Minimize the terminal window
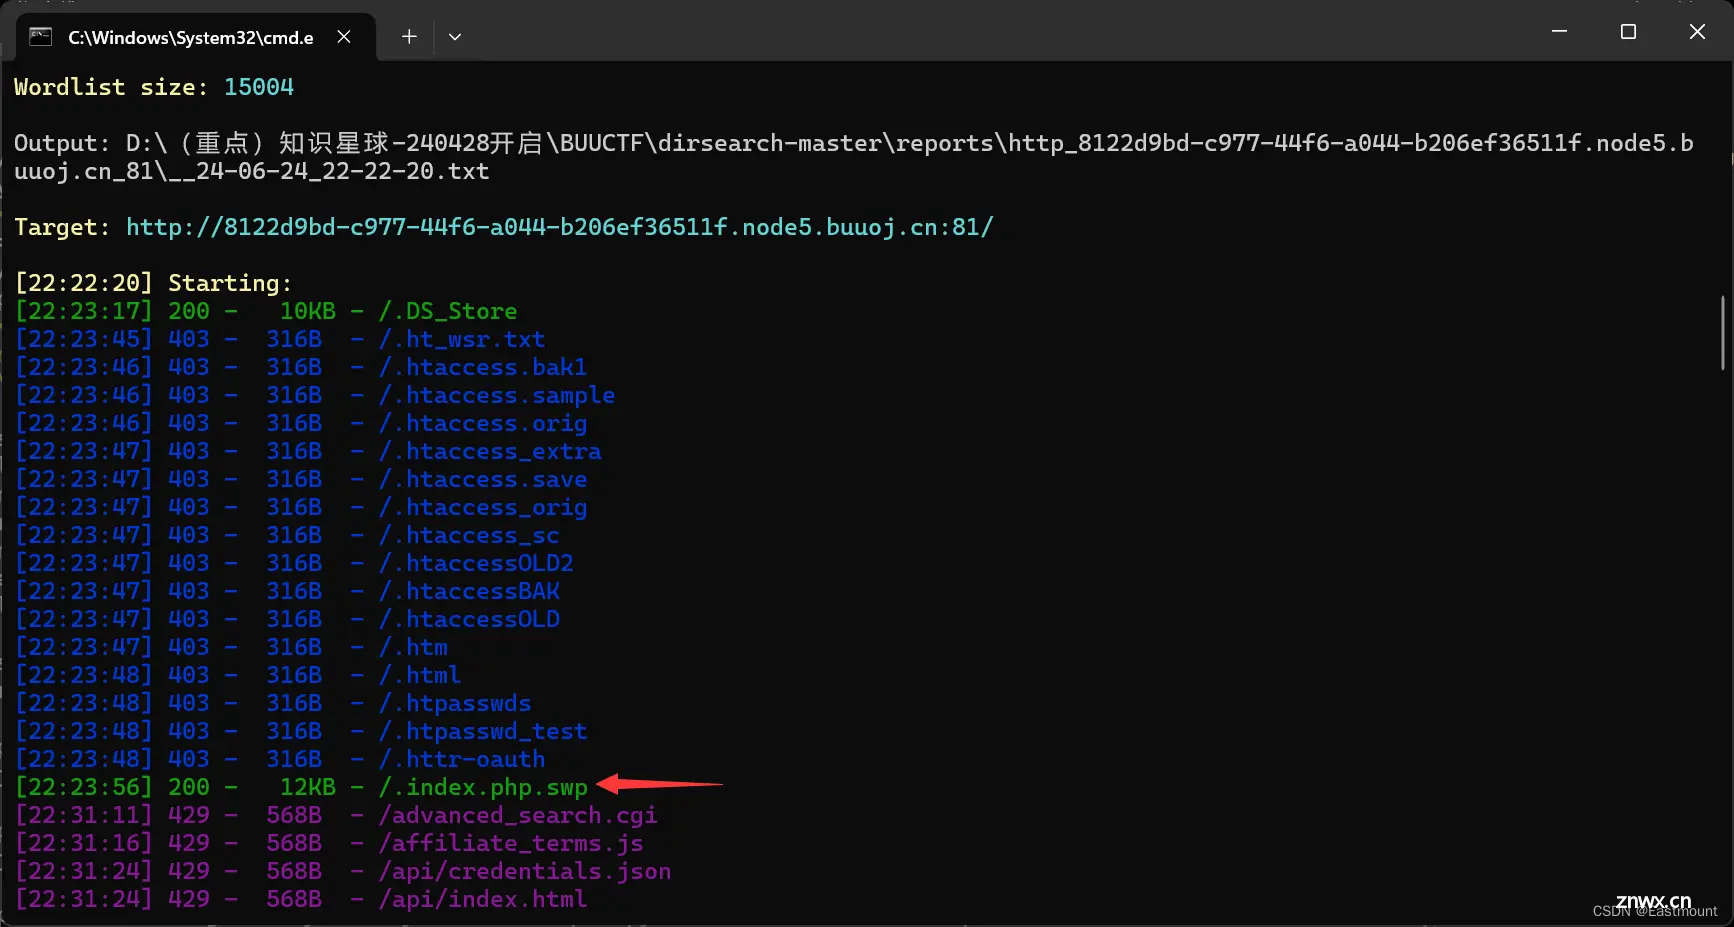 [1559, 32]
